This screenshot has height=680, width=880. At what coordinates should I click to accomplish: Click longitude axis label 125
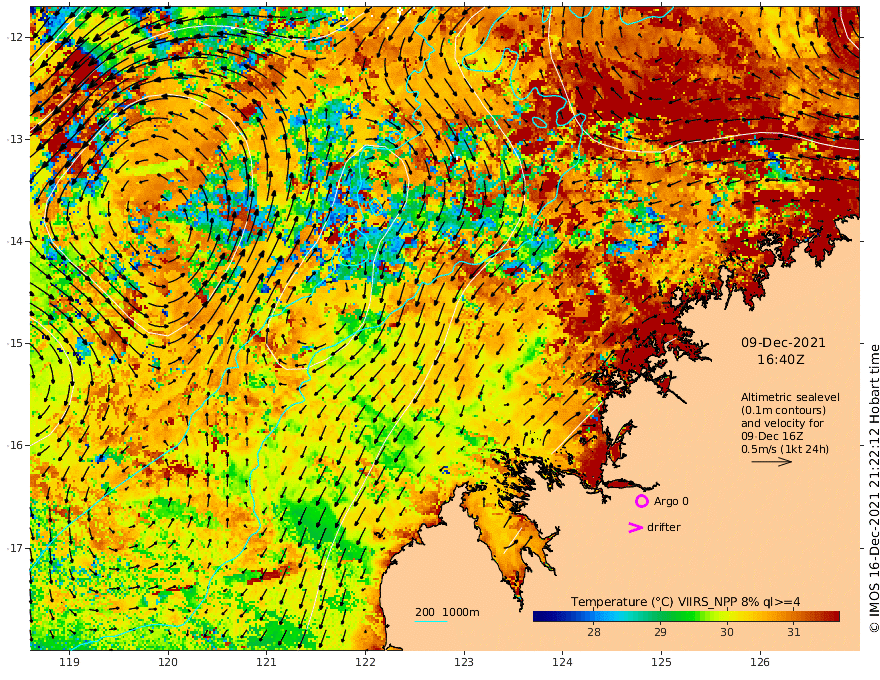(661, 663)
